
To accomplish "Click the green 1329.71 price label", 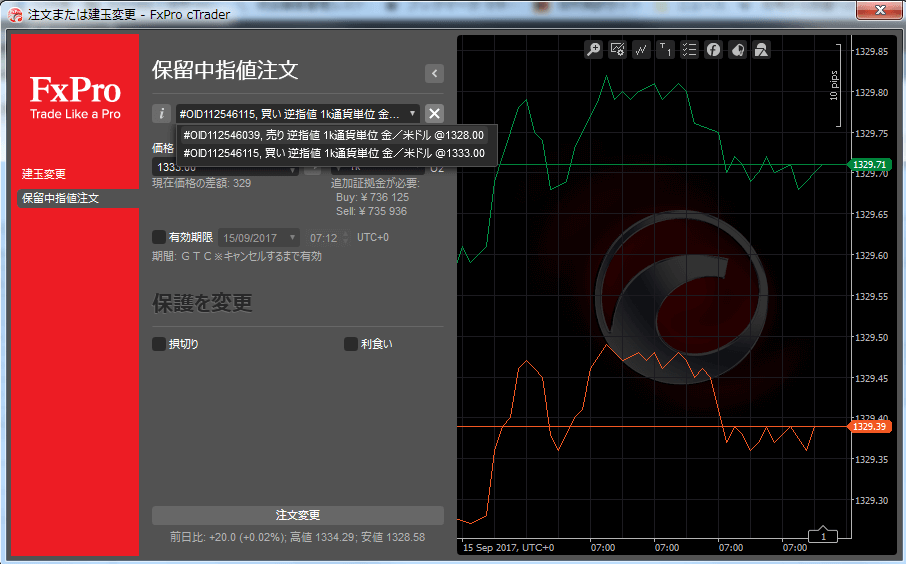I will tap(869, 165).
